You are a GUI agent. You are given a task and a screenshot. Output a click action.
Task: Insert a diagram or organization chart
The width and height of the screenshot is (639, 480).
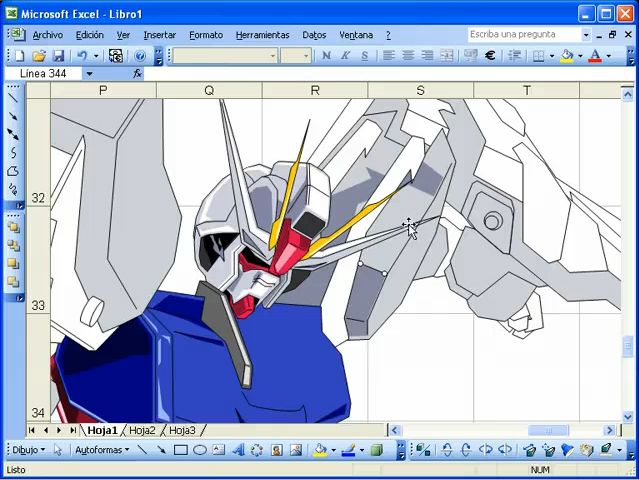tap(257, 450)
